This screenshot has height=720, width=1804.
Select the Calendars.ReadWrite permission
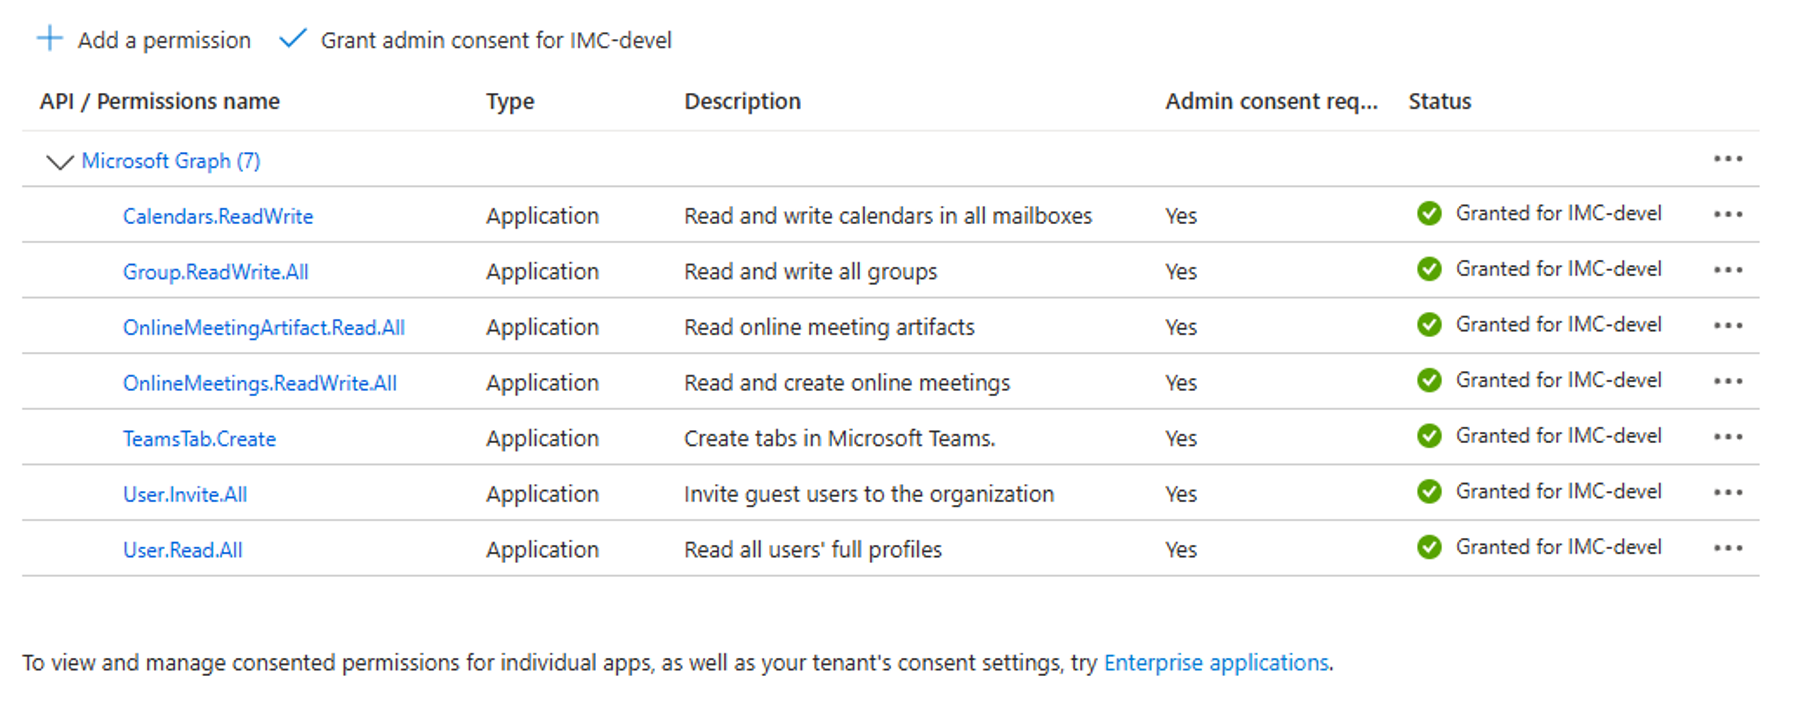point(218,216)
